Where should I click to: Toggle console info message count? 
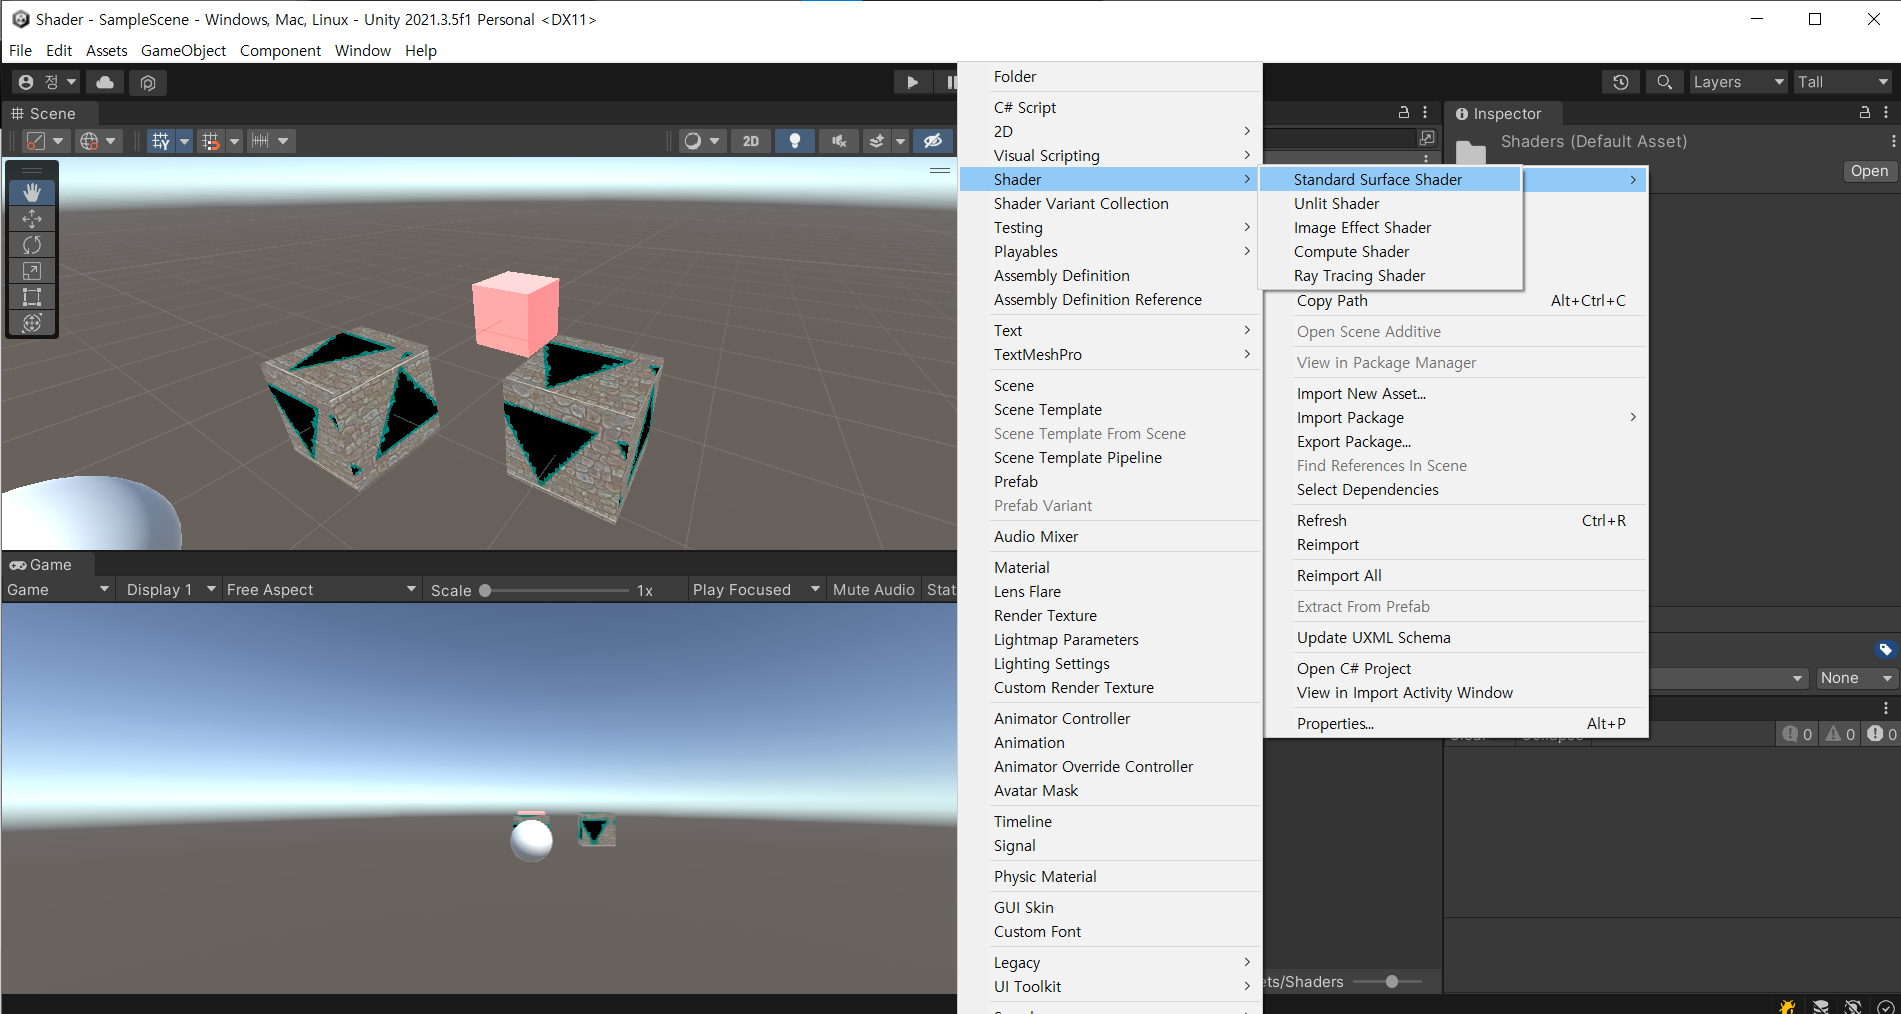click(x=1797, y=734)
